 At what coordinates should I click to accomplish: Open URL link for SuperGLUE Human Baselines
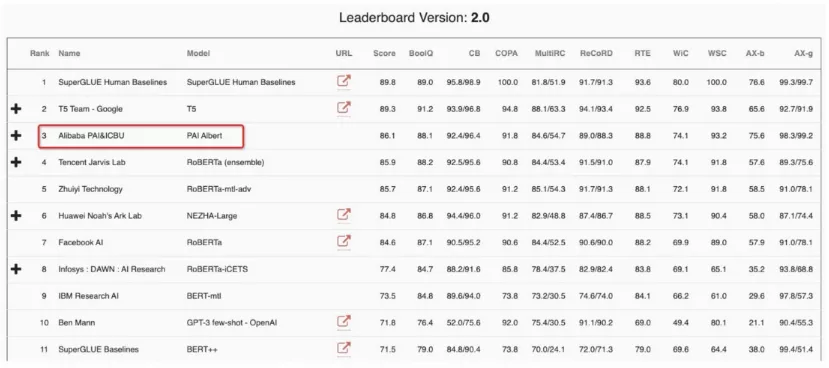[344, 81]
